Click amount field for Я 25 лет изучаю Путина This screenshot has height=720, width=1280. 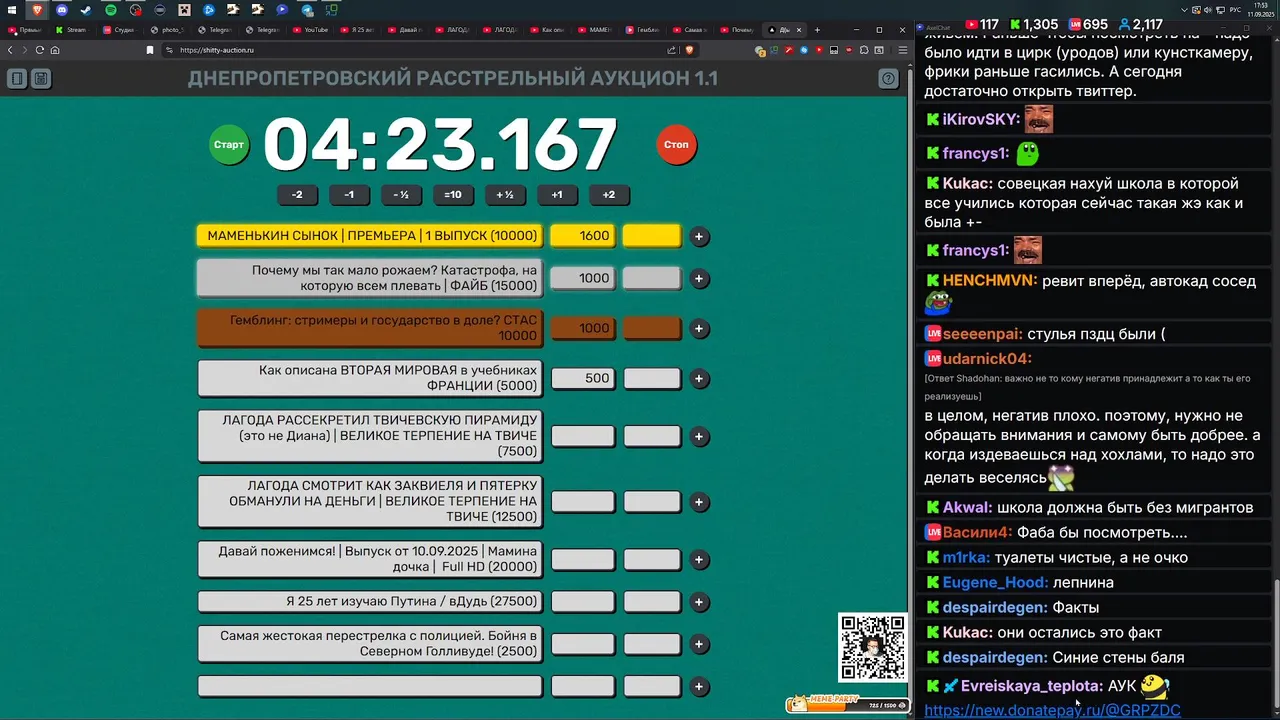(x=583, y=602)
